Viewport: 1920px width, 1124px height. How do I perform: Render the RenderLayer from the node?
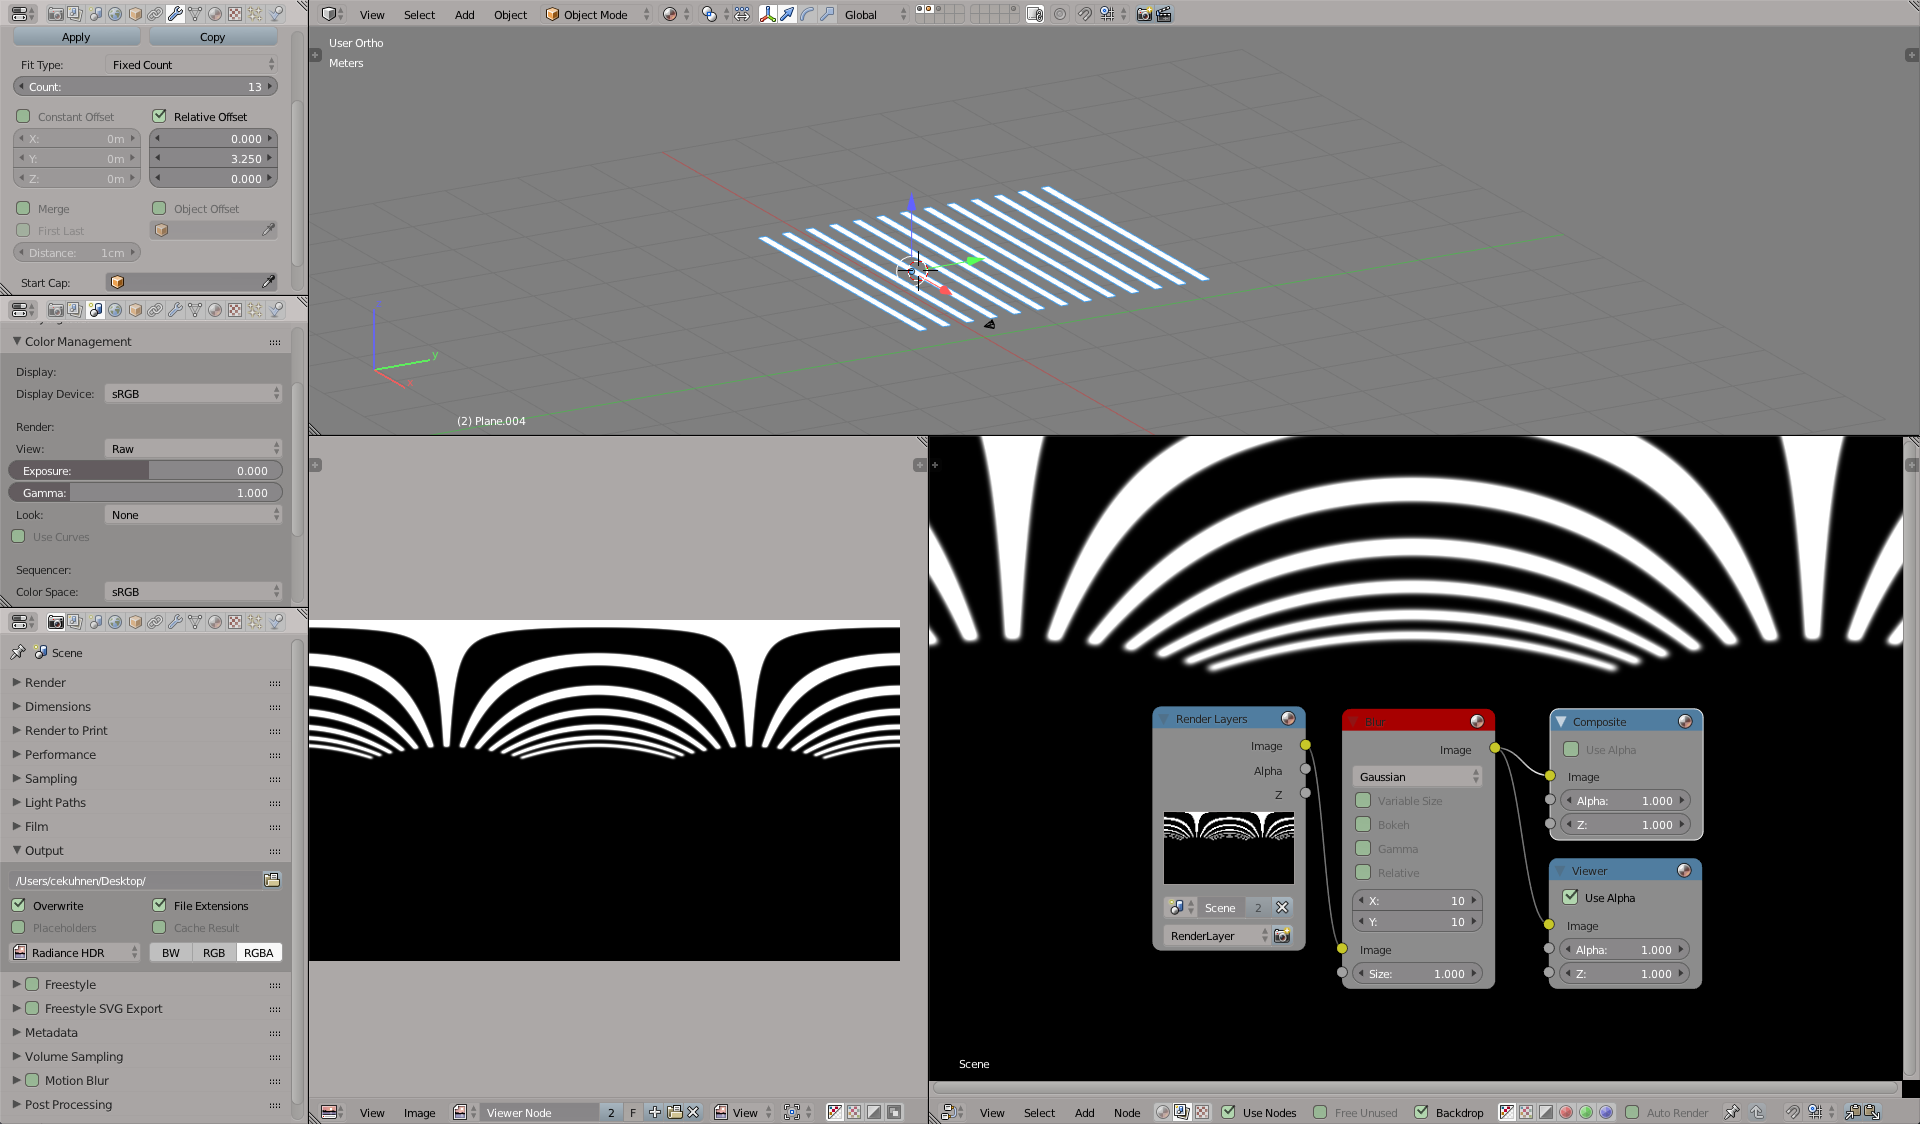click(x=1282, y=936)
